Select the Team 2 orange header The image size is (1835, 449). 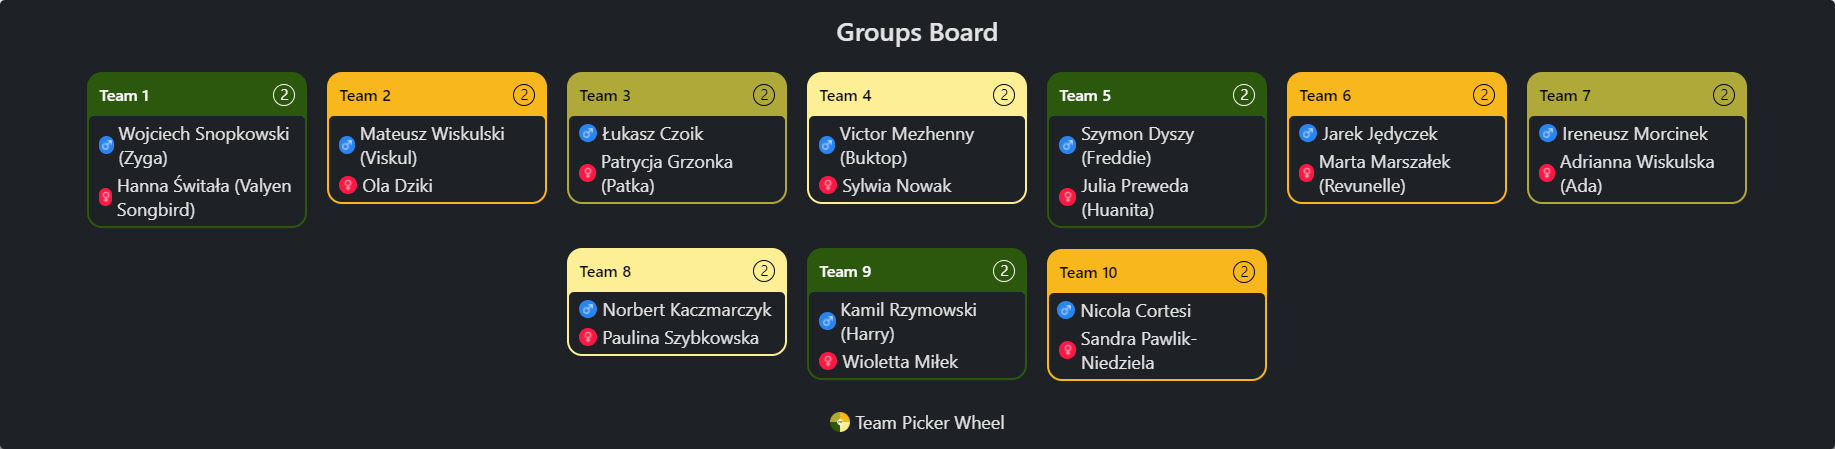(x=437, y=95)
